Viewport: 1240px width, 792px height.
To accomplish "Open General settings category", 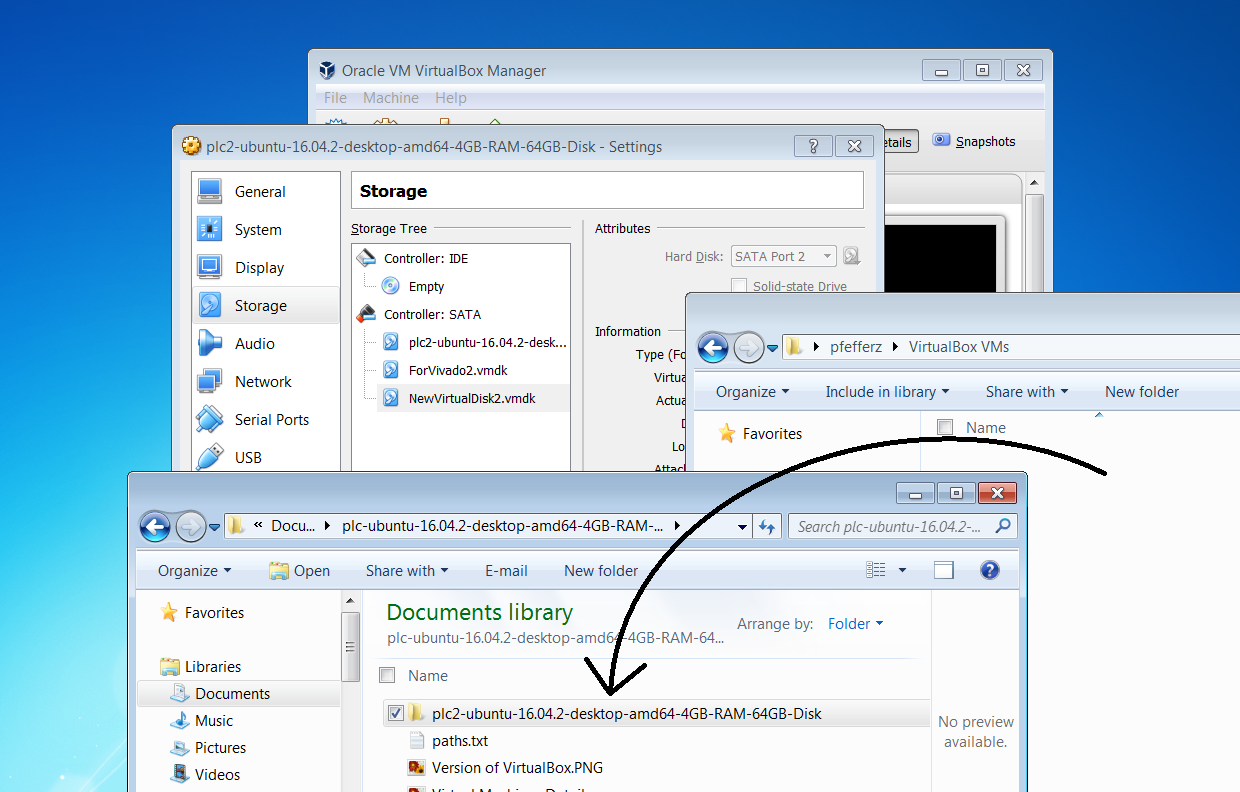I will 266,192.
